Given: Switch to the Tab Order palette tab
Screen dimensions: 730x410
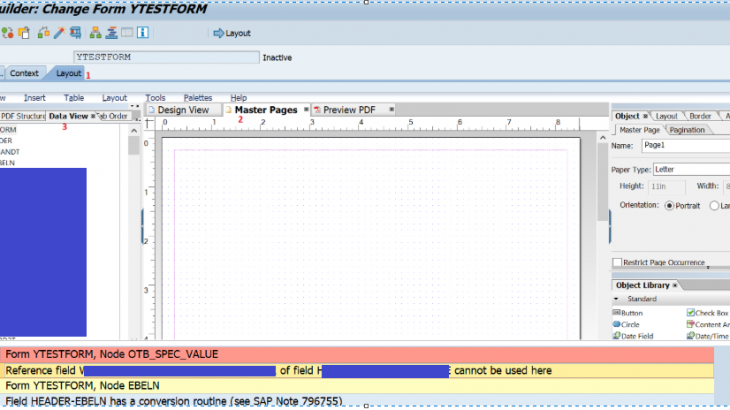Looking at the screenshot, I should tap(113, 116).
